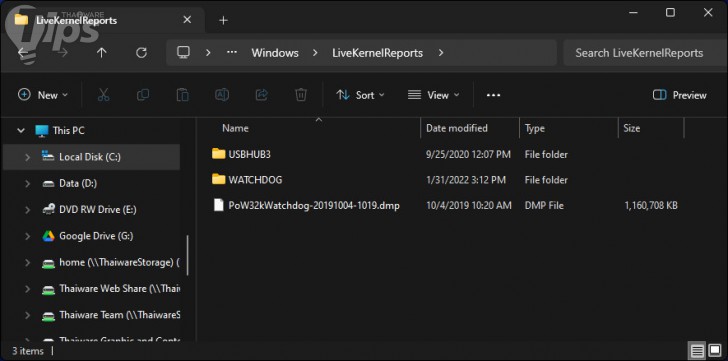The height and width of the screenshot is (361, 728).
Task: Click the DMP file icon
Action: (218, 205)
